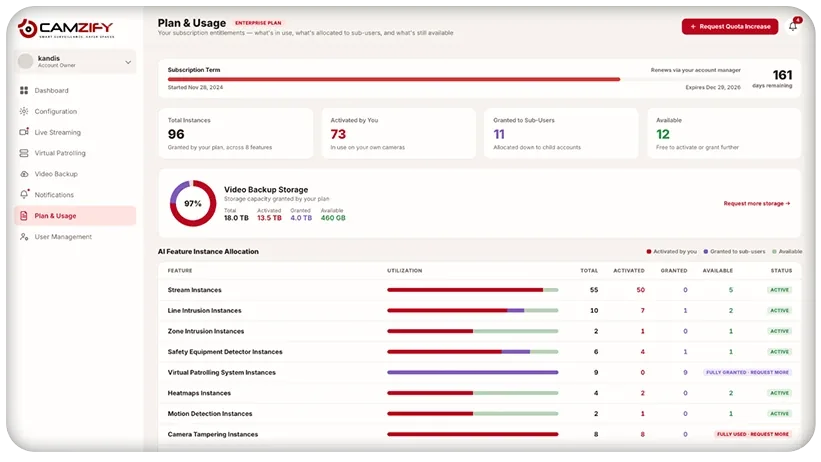Click the Activated column header
821x462 pixels.
[x=629, y=271]
